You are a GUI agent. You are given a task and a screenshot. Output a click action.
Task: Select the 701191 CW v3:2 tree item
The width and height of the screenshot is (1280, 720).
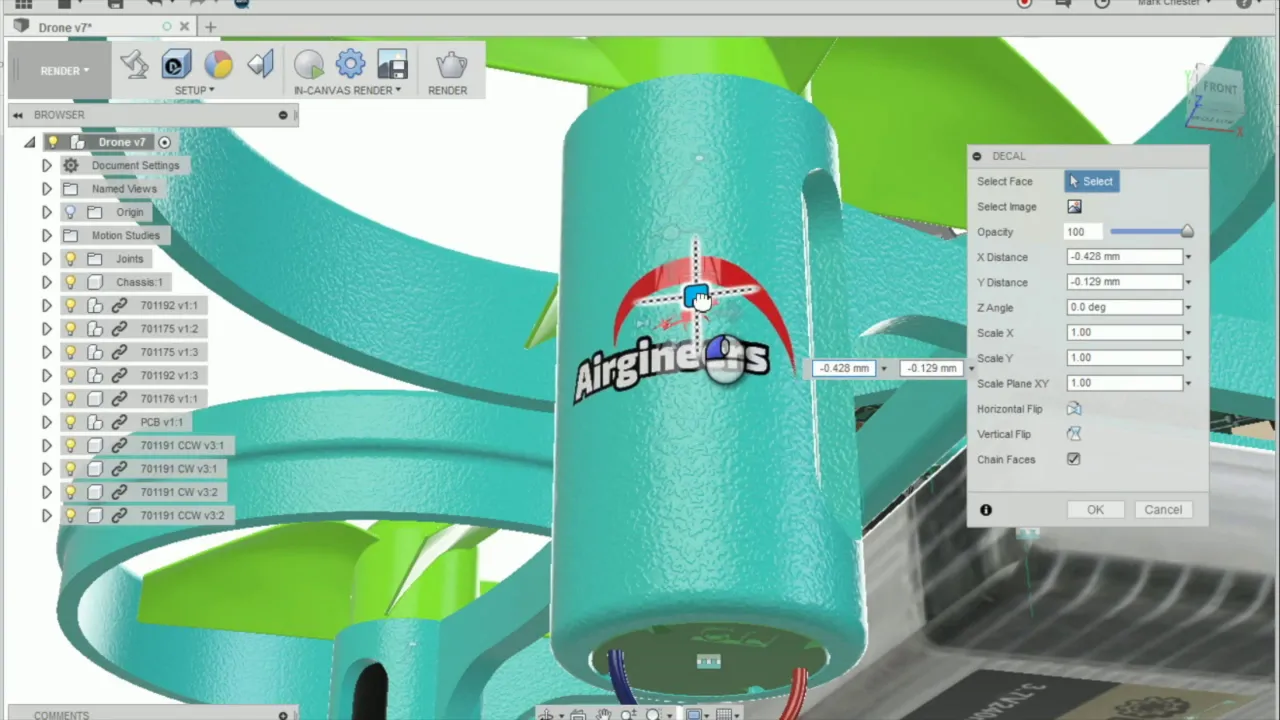(x=179, y=492)
